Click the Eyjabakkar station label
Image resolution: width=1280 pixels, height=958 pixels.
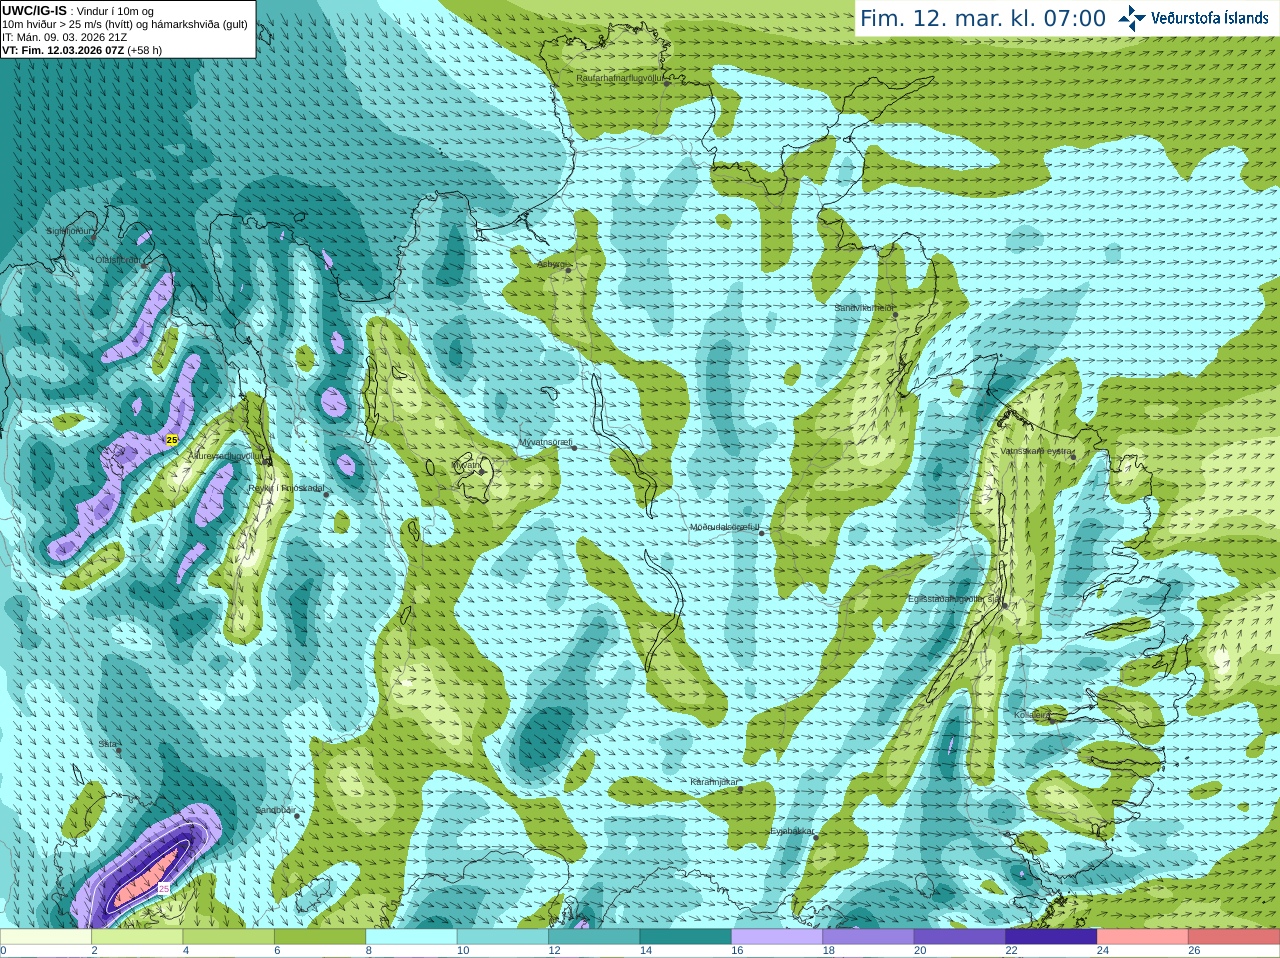coord(792,831)
